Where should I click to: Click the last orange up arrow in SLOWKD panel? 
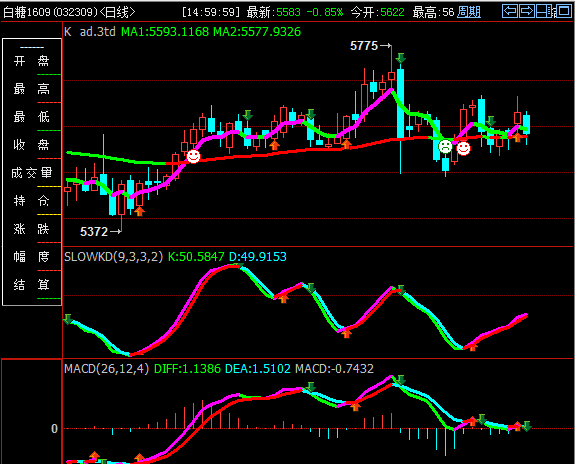(472, 346)
